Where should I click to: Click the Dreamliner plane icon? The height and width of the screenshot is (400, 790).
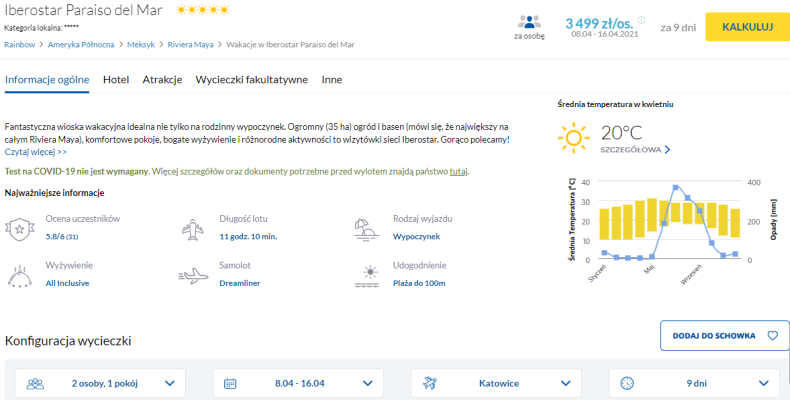click(x=193, y=276)
